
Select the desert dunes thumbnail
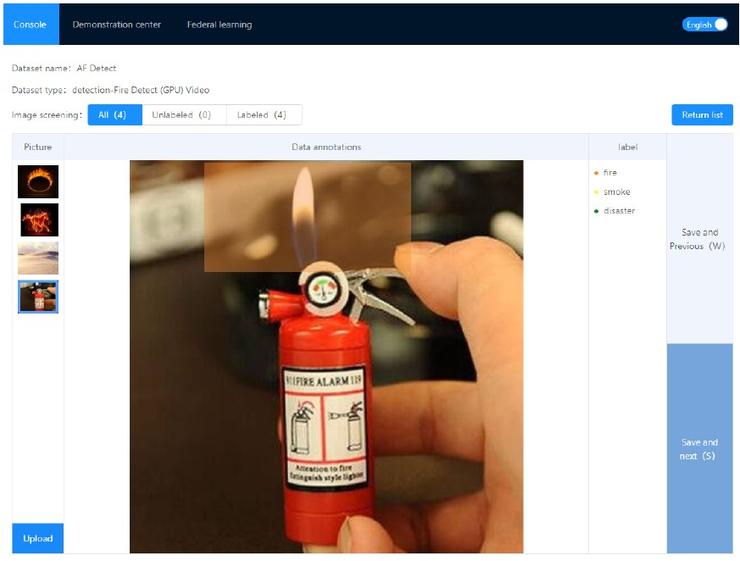point(38,258)
